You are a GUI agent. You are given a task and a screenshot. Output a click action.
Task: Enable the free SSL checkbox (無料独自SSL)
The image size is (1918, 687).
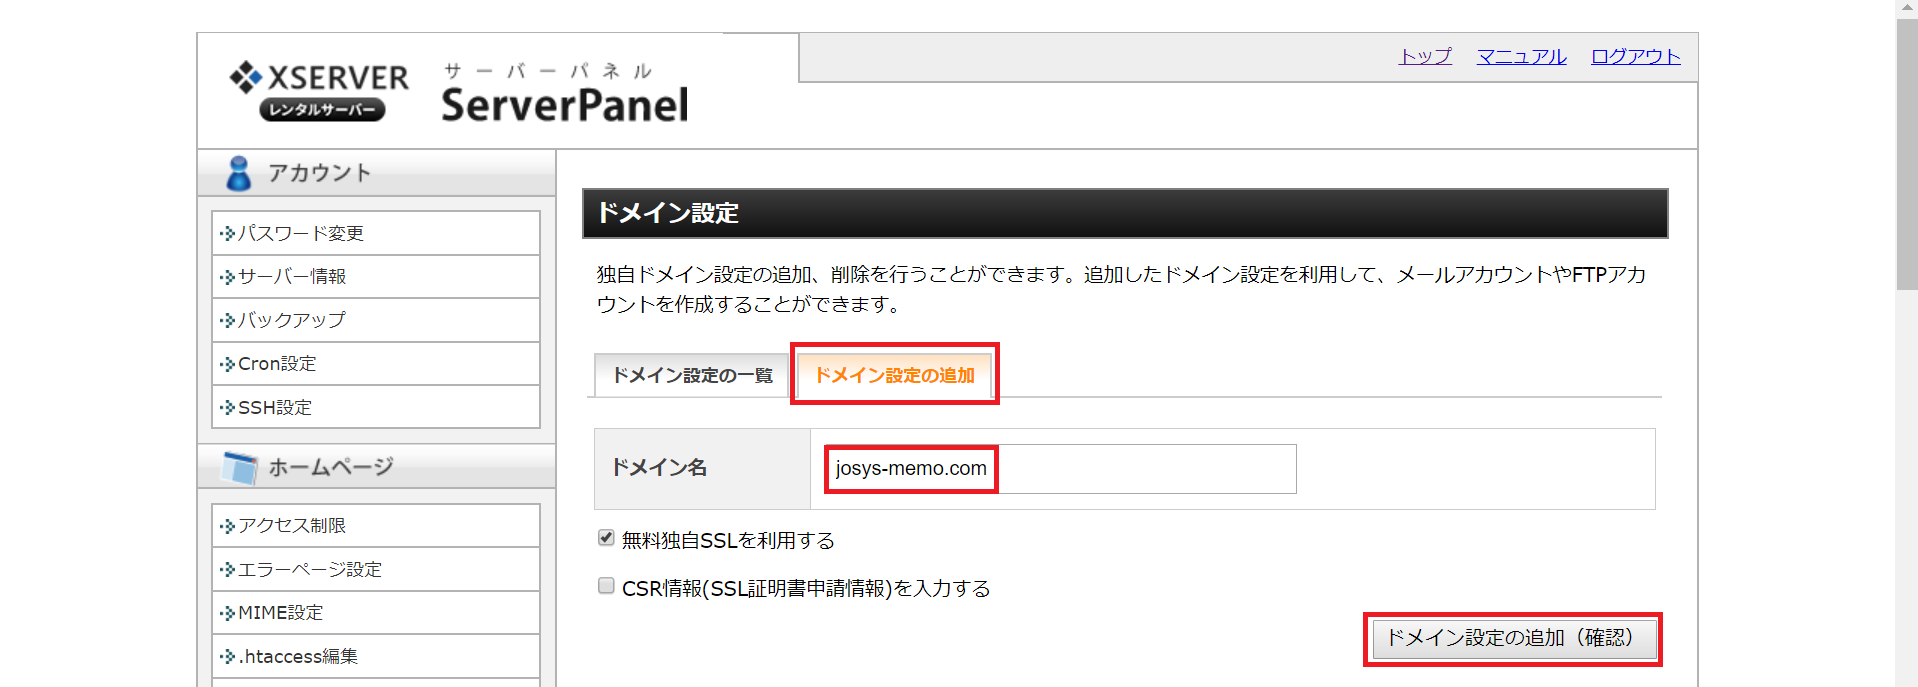606,538
